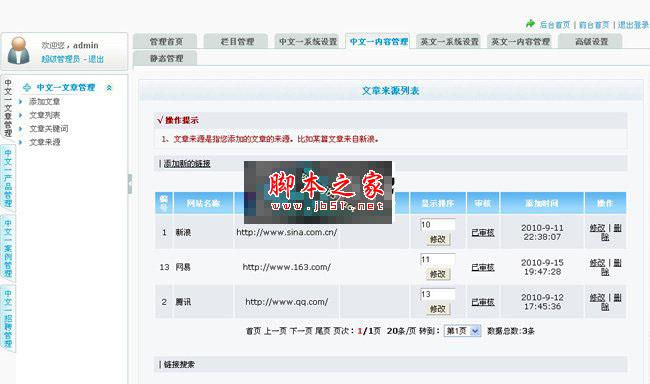The height and width of the screenshot is (384, 650).
Task: Click the 首页 pagination link
Action: coord(253,331)
